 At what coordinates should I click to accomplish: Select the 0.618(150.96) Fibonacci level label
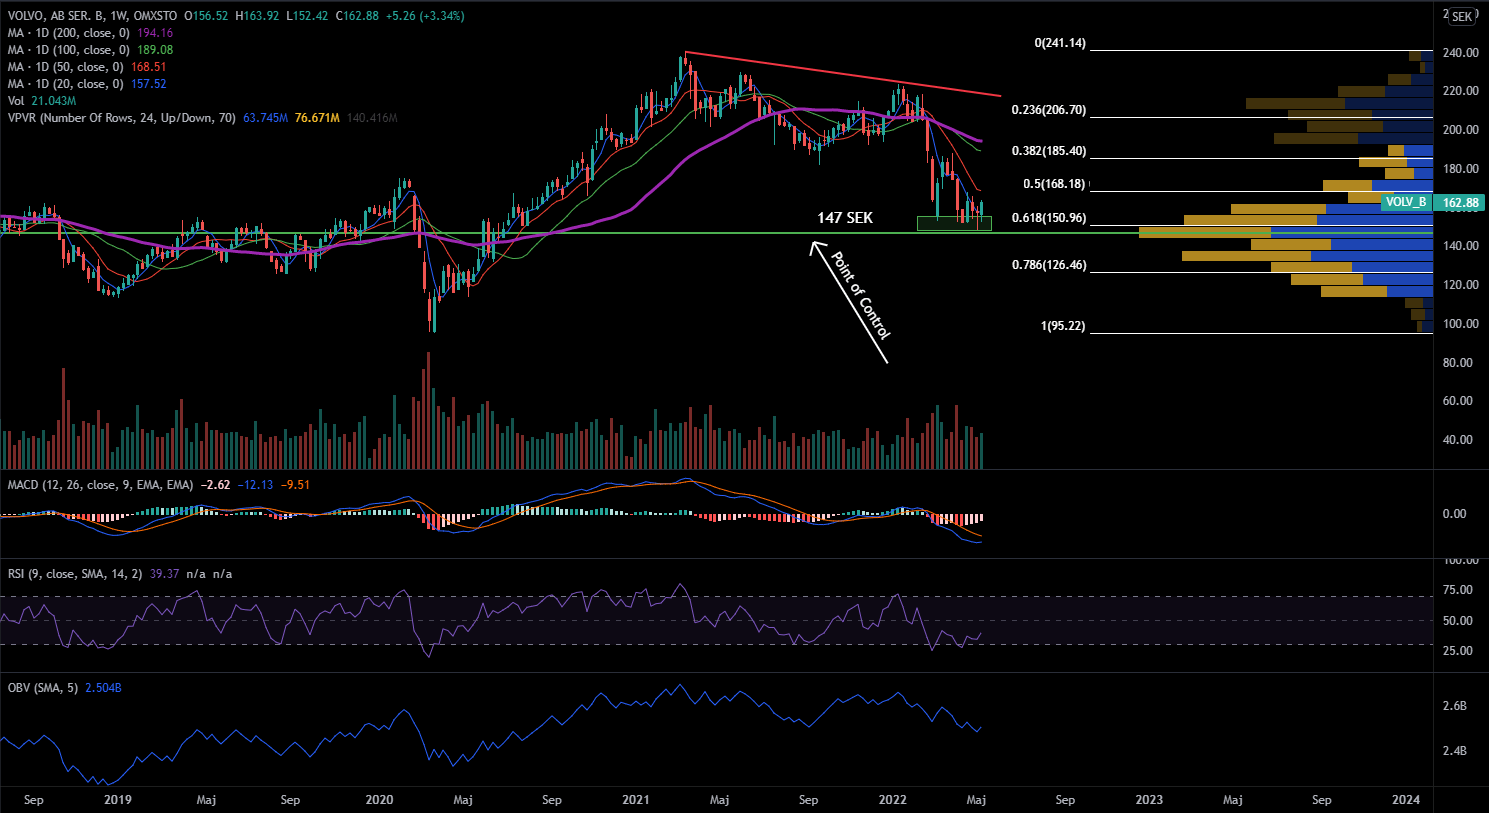(x=1048, y=218)
